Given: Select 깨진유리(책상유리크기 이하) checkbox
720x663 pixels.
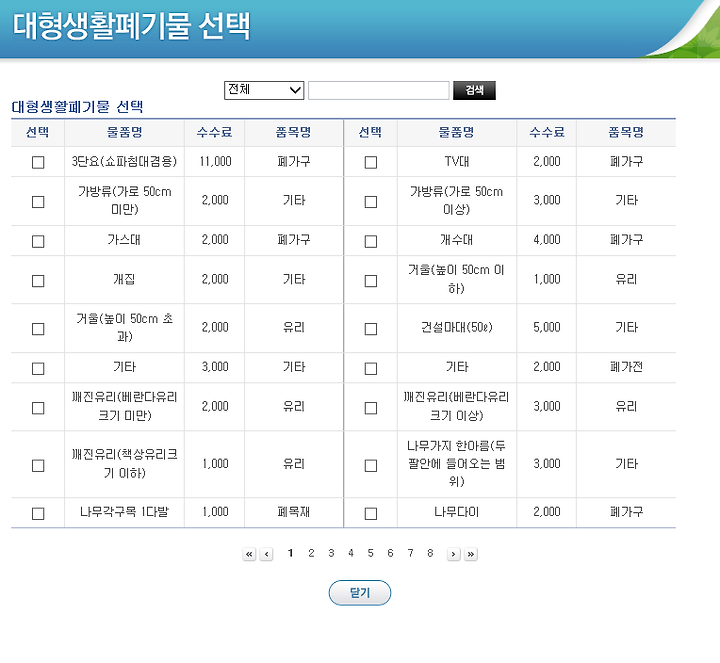Looking at the screenshot, I should point(38,465).
